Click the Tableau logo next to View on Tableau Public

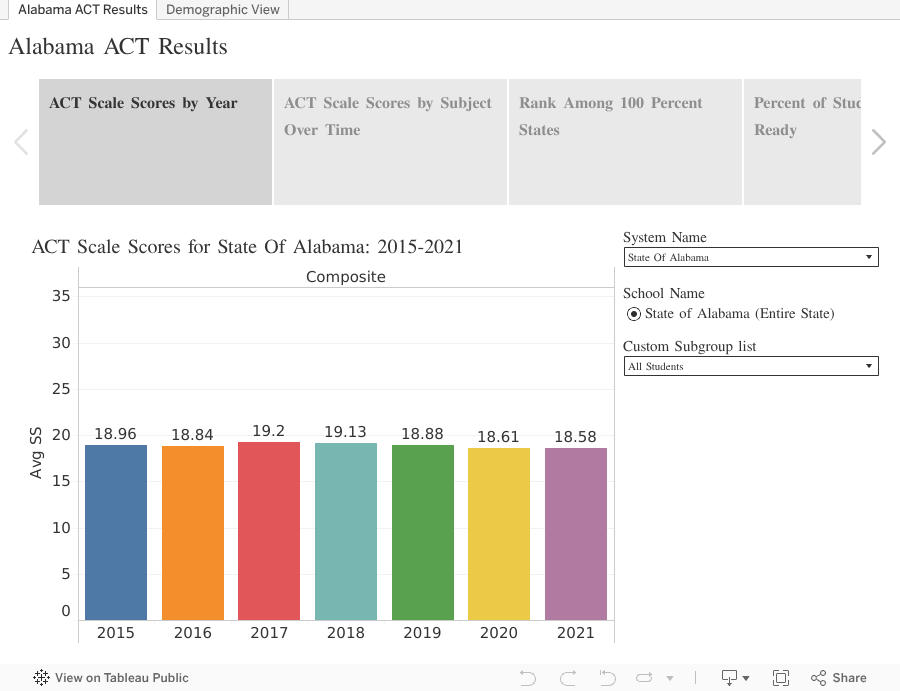40,678
